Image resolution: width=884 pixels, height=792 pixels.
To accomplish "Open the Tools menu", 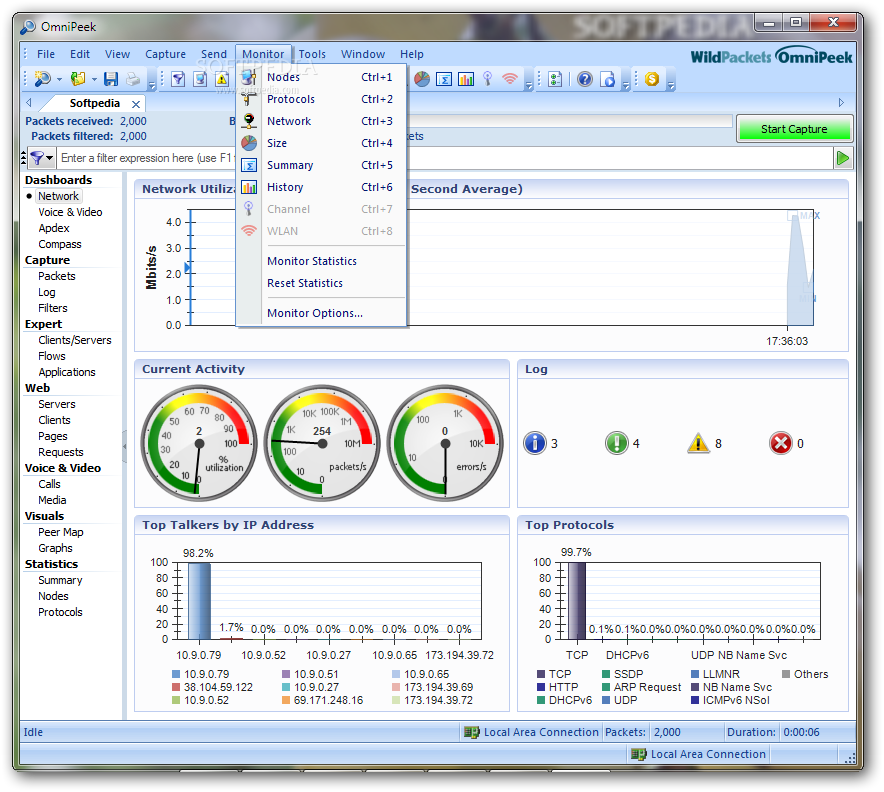I will pyautogui.click(x=312, y=54).
